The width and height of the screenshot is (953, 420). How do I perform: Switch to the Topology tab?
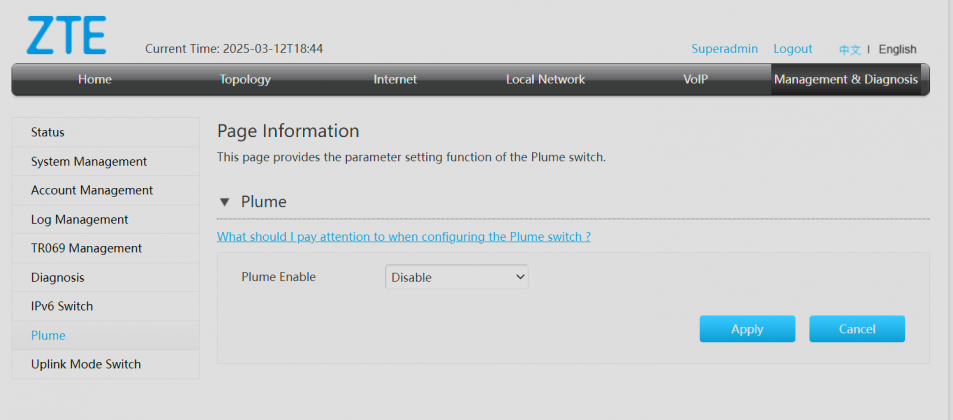(x=245, y=79)
